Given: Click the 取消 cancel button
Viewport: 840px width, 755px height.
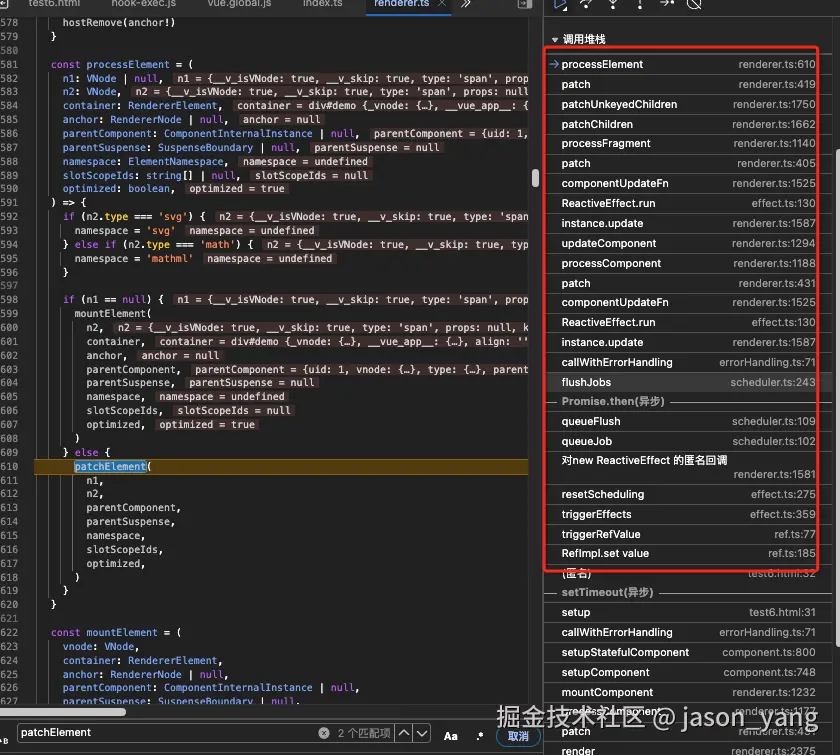Looking at the screenshot, I should coord(518,736).
